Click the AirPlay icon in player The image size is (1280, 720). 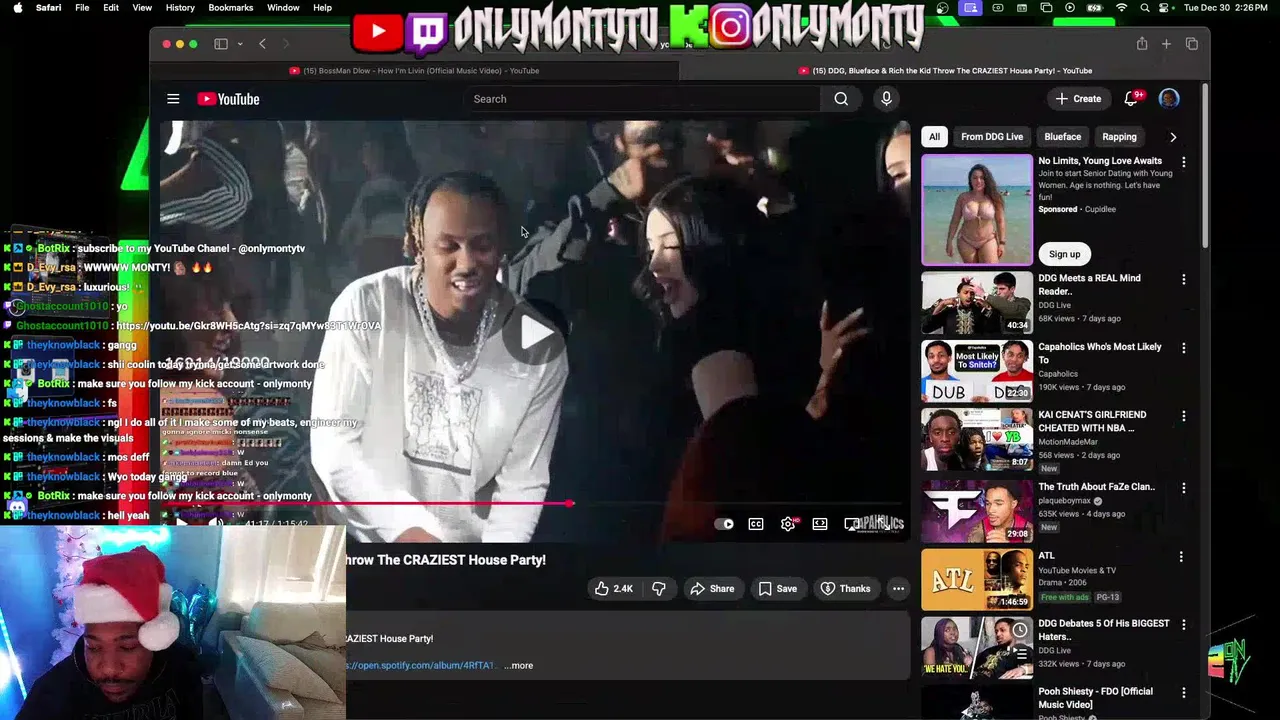click(852, 524)
